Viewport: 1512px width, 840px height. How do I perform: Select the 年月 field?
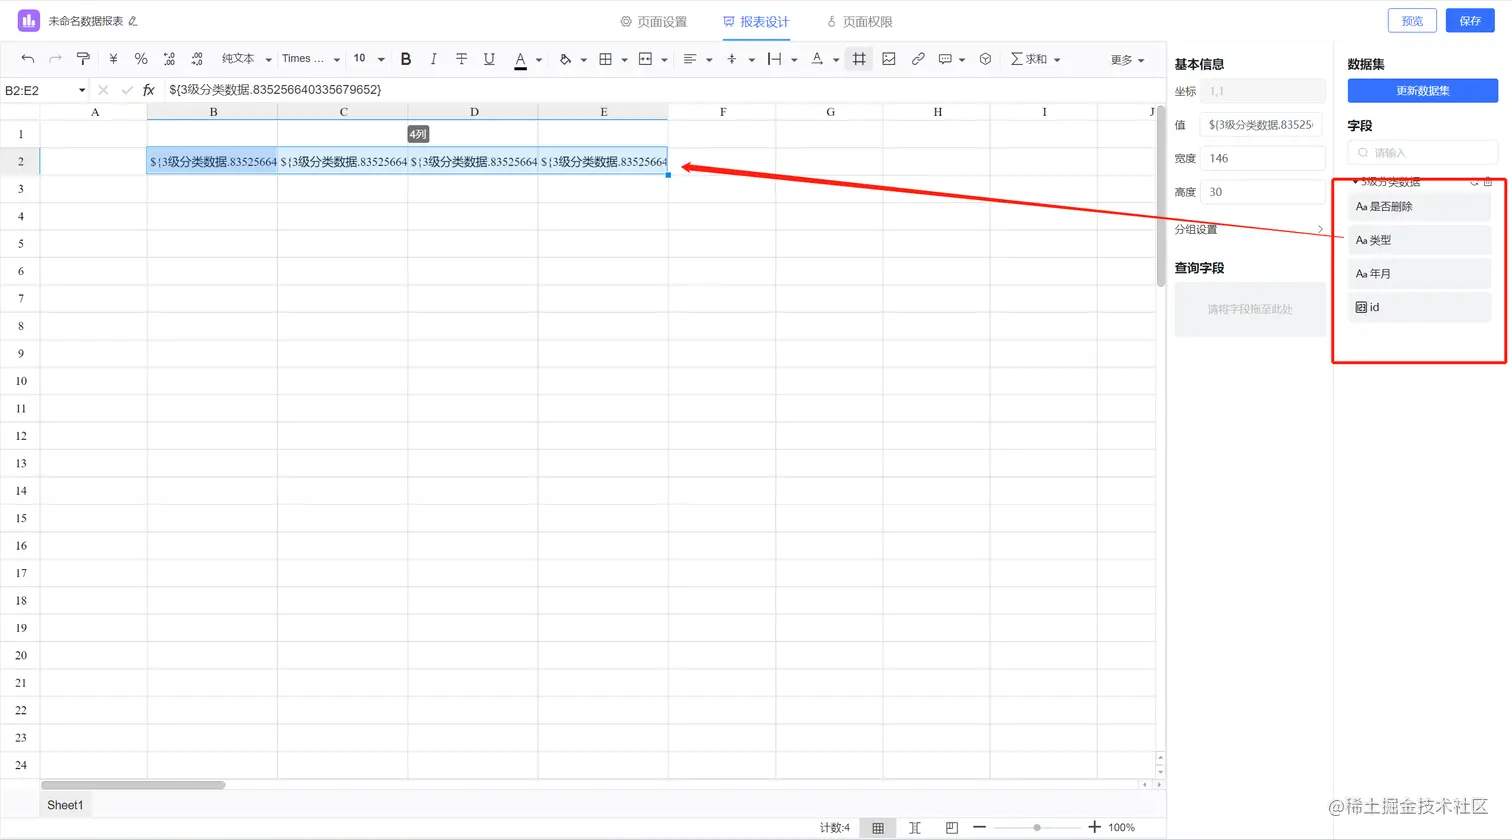point(1420,274)
